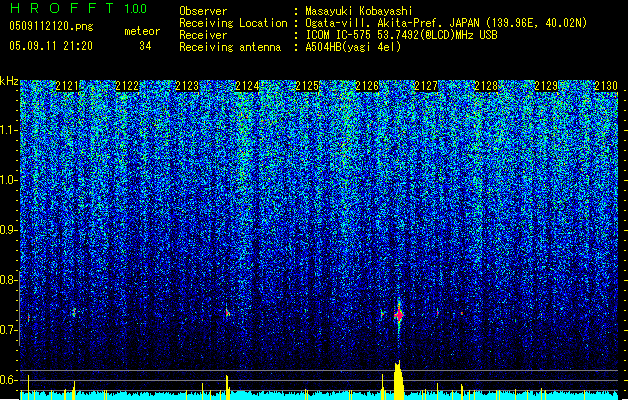629x400 pixels.
Task: Click the 'meteor' label
Action: click(142, 31)
